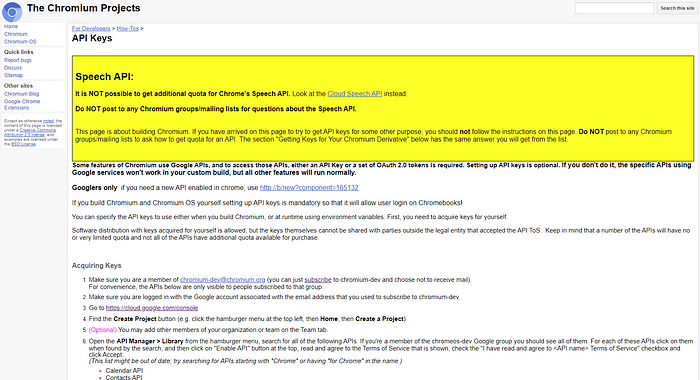This screenshot has height=380, width=700.
Task: Open Discuss quick link
Action: (x=13, y=68)
